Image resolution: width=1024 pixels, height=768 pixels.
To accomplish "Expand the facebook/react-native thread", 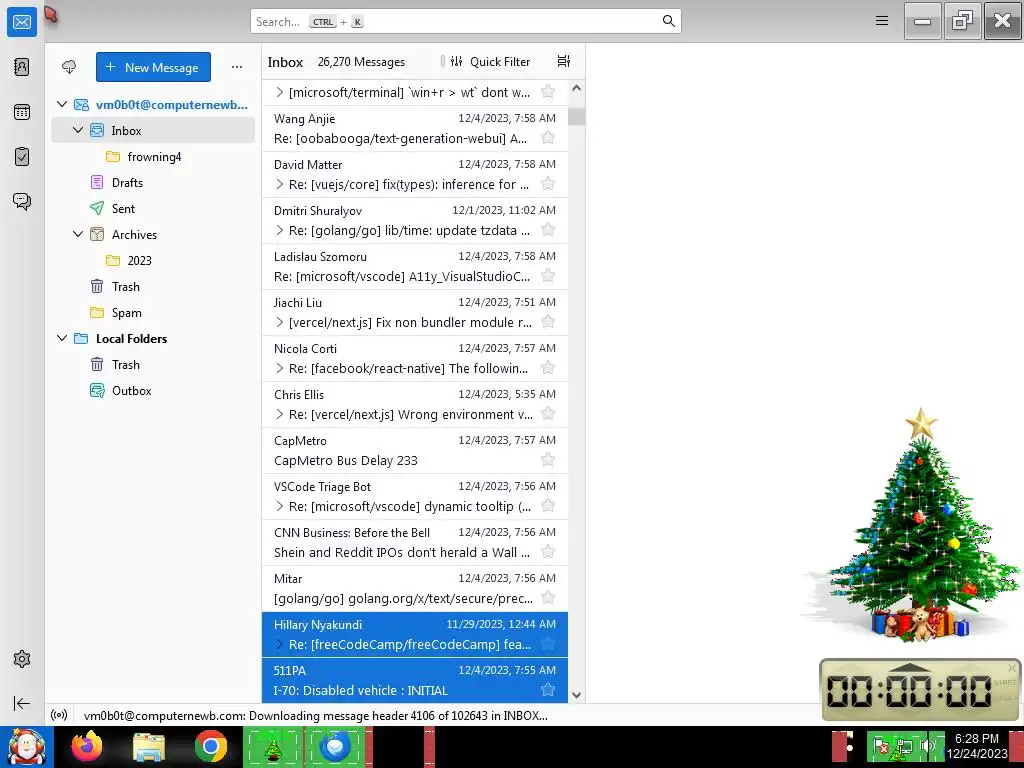I will 280,368.
